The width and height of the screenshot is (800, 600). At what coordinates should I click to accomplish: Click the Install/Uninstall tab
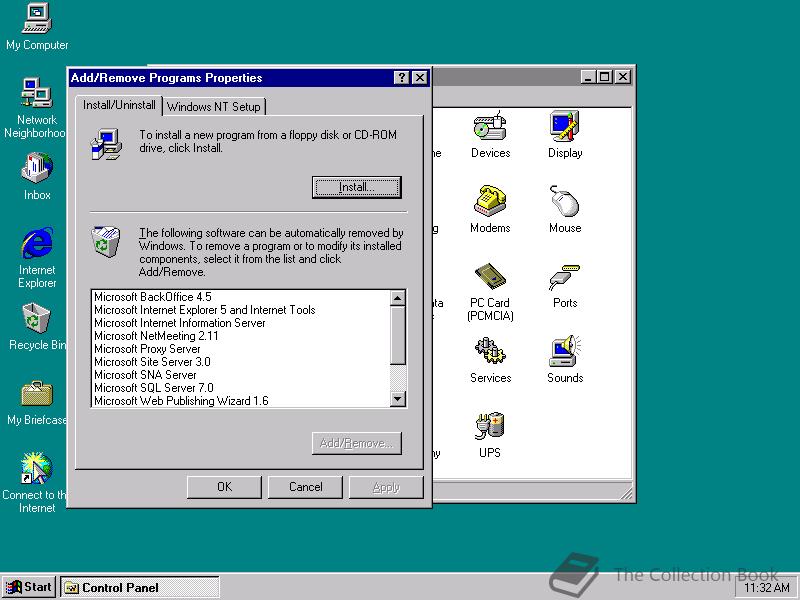coord(119,105)
